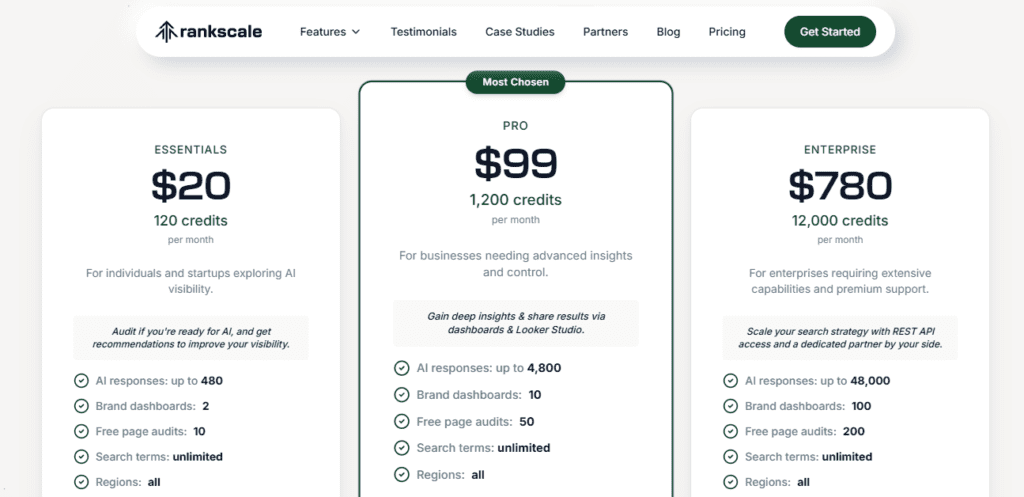Click checkmark icon beside Essentials Regions: all
The height and width of the screenshot is (497, 1024).
click(x=81, y=482)
